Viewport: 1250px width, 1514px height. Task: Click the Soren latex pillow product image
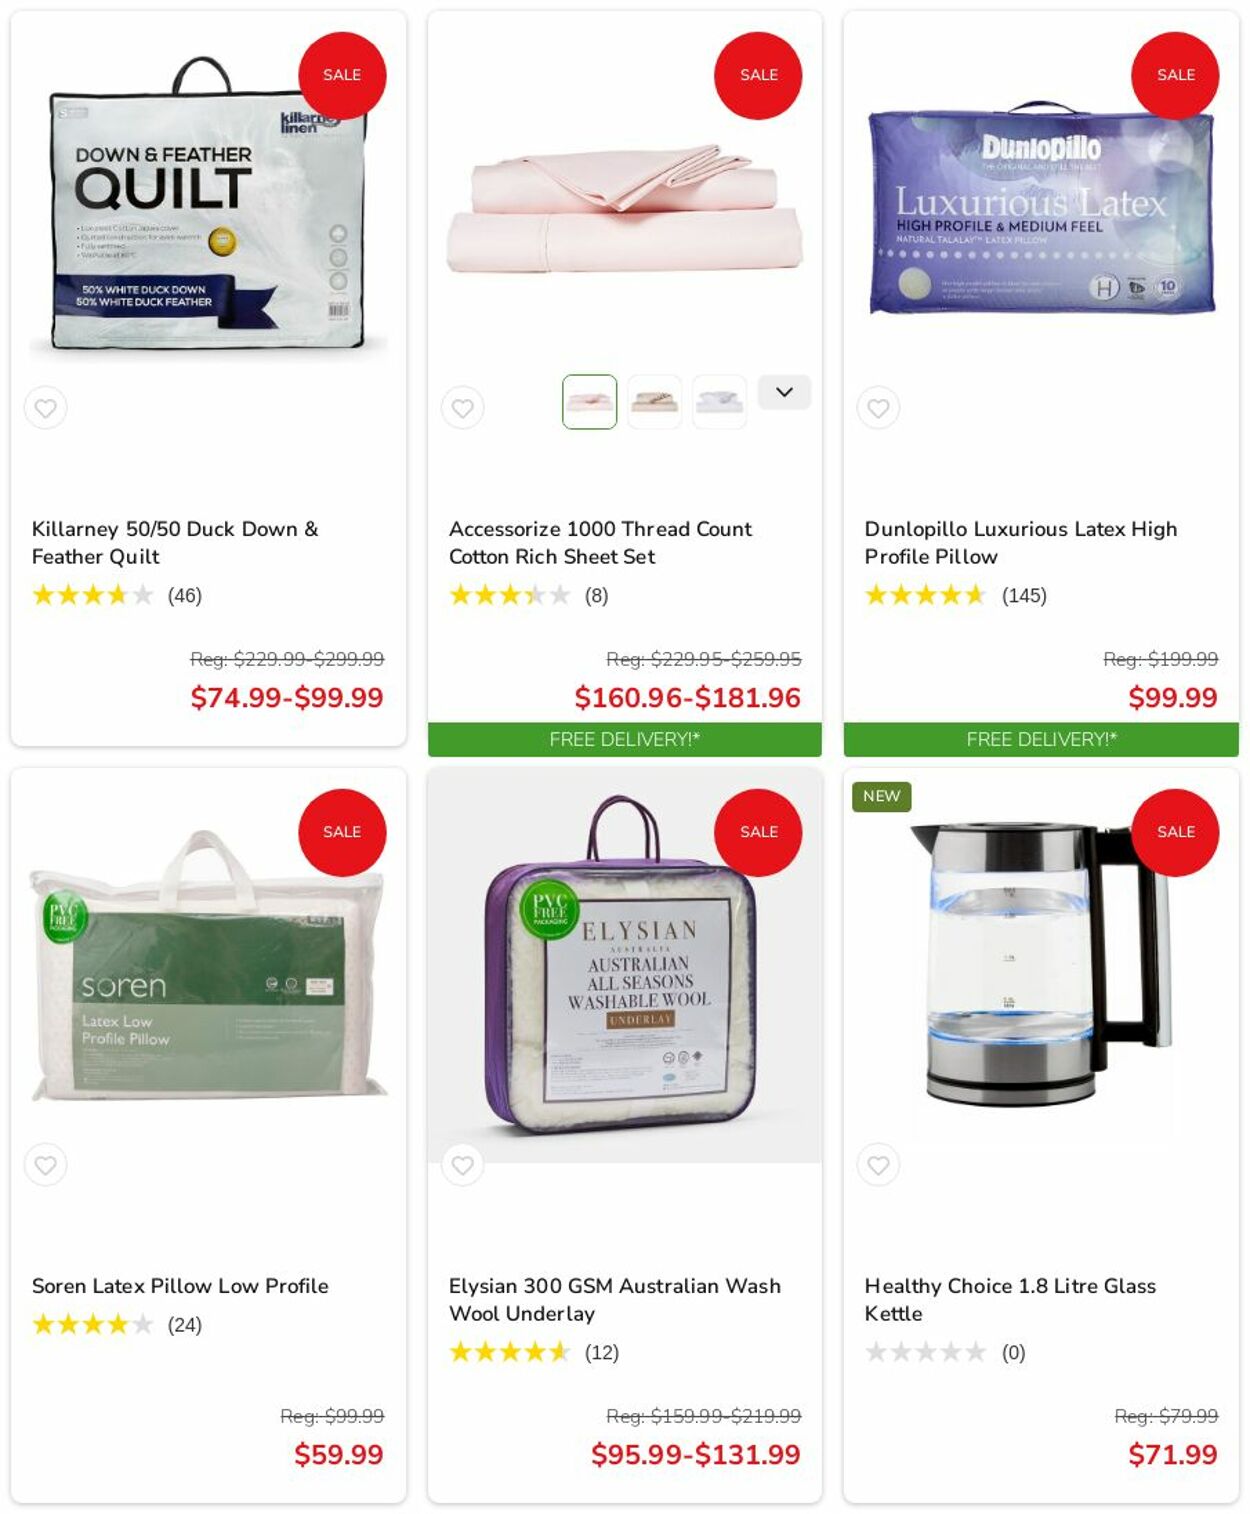[x=208, y=966]
